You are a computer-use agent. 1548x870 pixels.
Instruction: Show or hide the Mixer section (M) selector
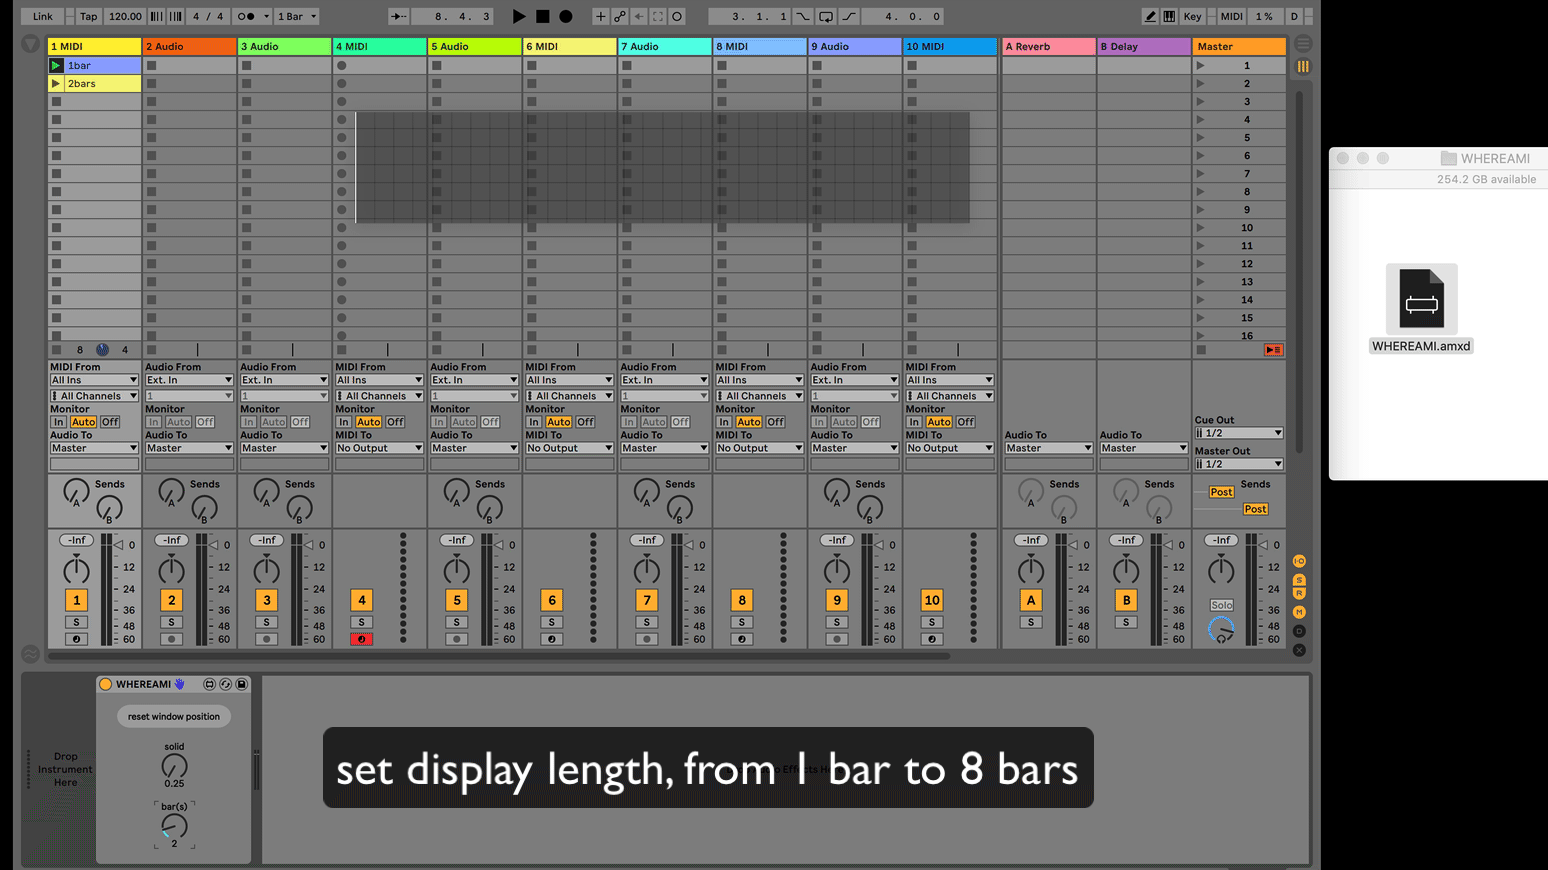[1299, 612]
